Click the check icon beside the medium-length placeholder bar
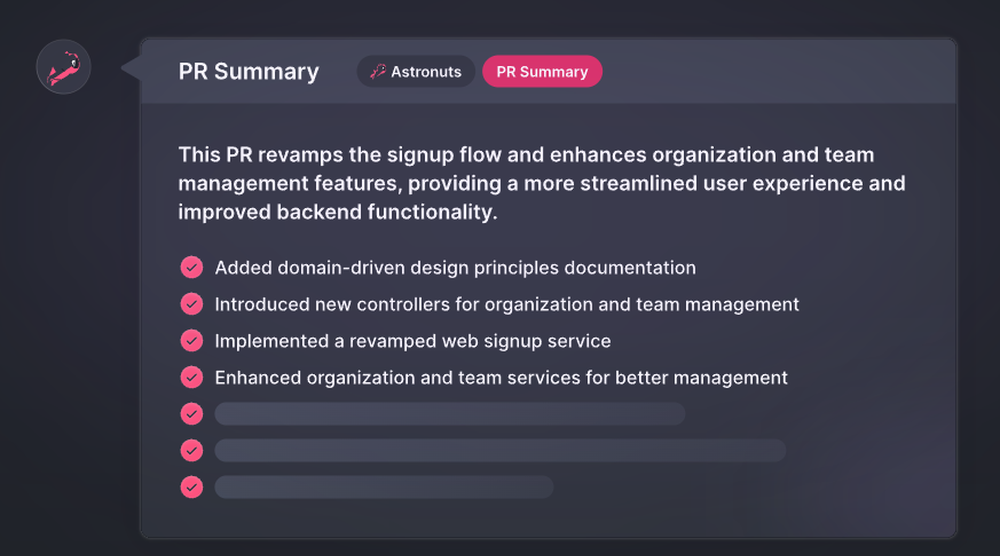 point(191,414)
